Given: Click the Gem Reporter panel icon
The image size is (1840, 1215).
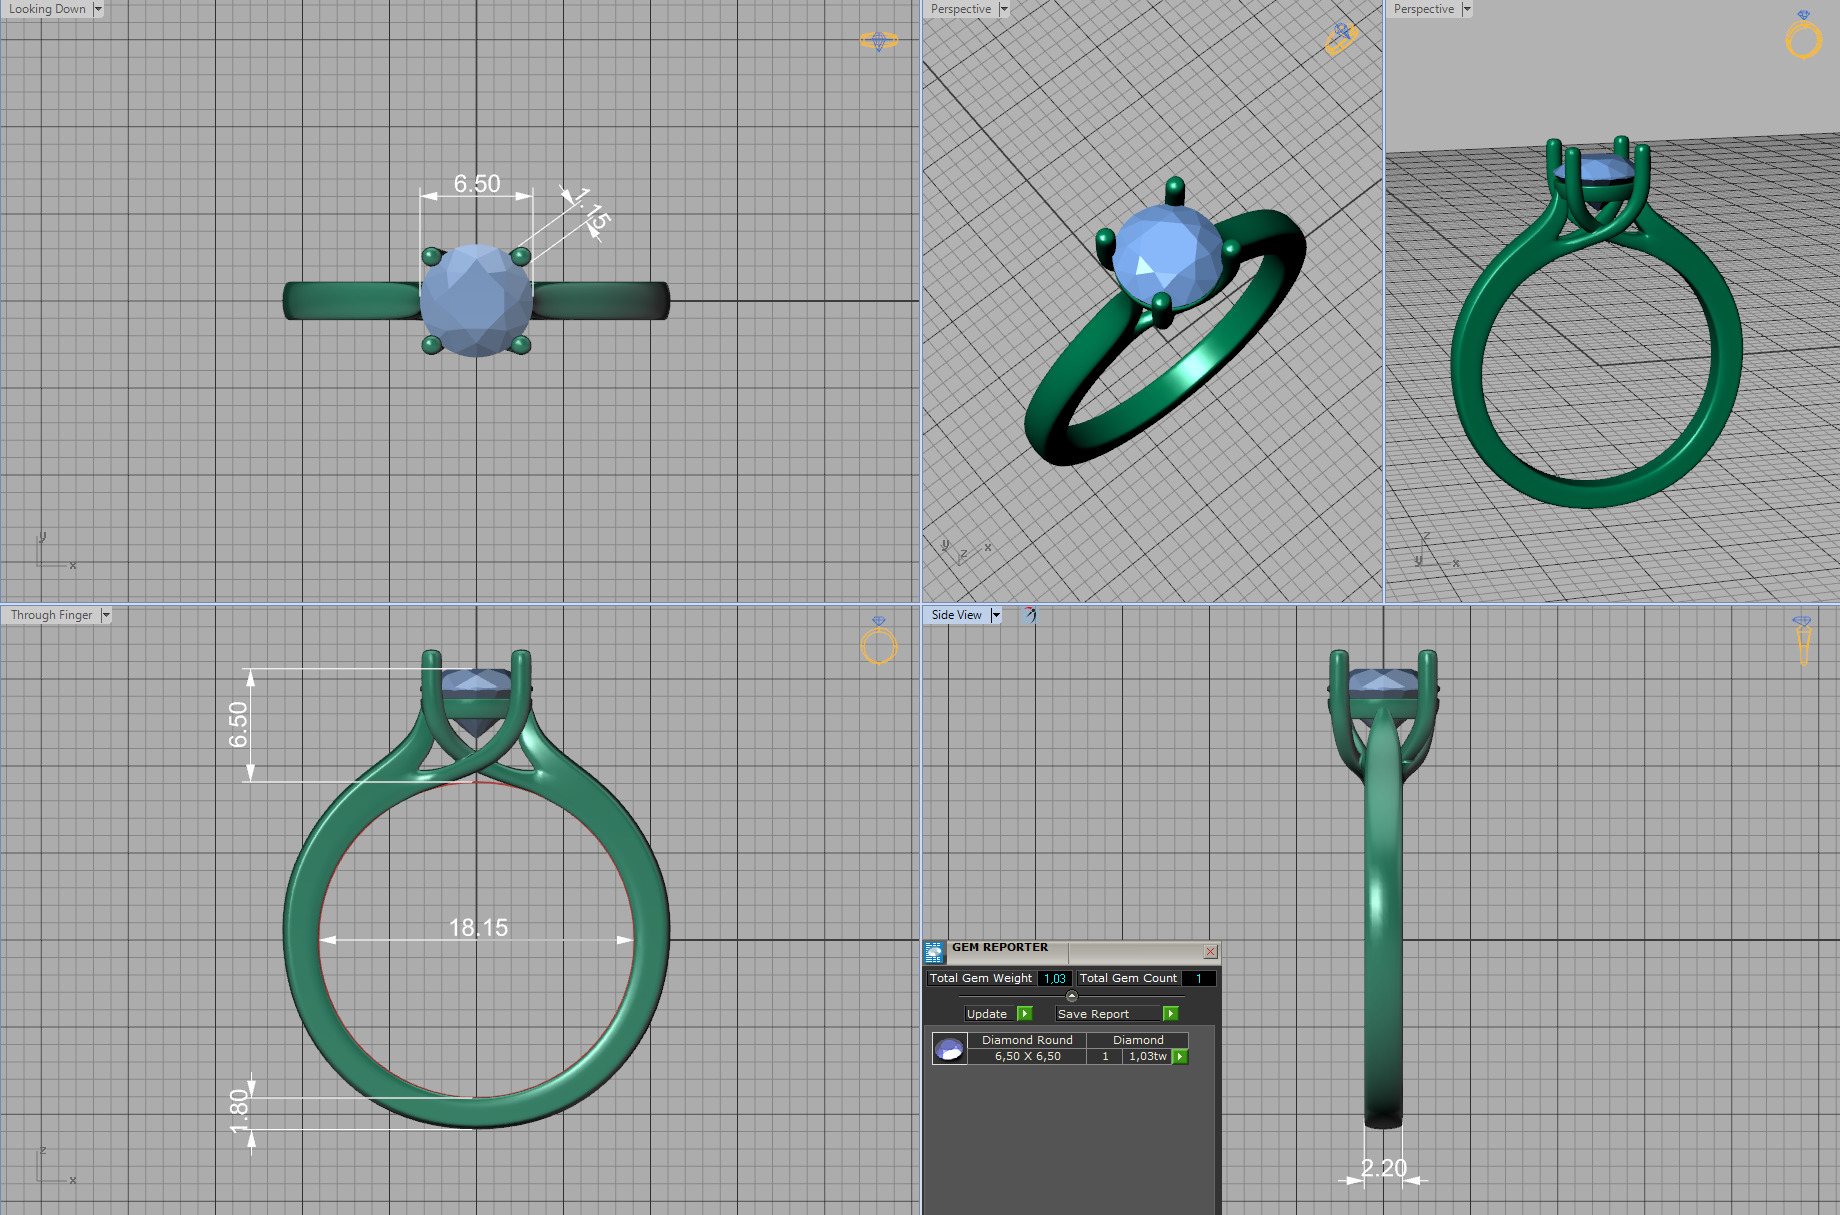Looking at the screenshot, I should click(x=934, y=952).
